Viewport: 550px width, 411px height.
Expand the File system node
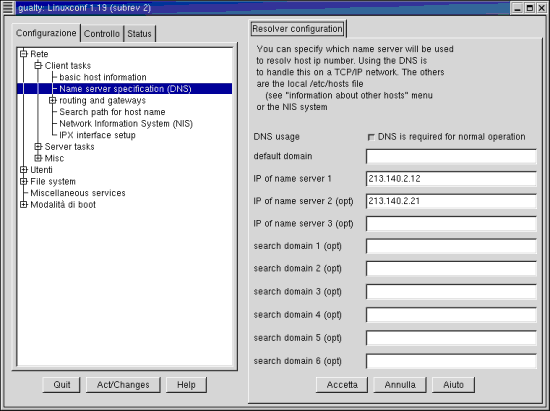coord(24,181)
